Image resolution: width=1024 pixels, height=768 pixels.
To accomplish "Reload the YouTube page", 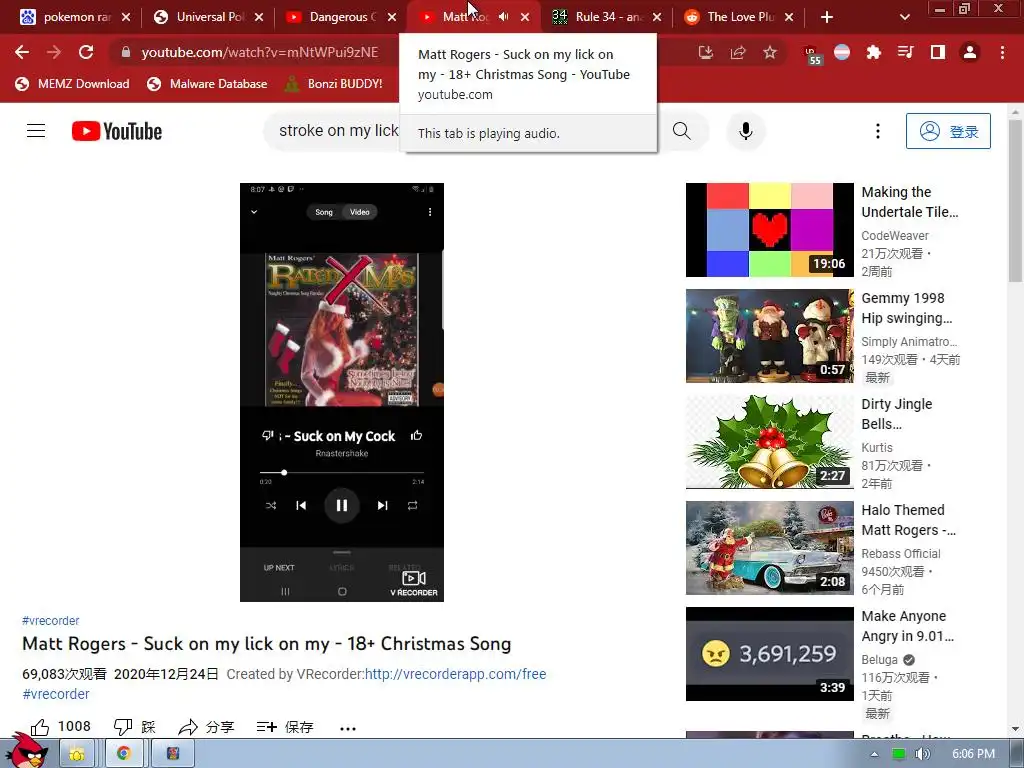I will (86, 52).
